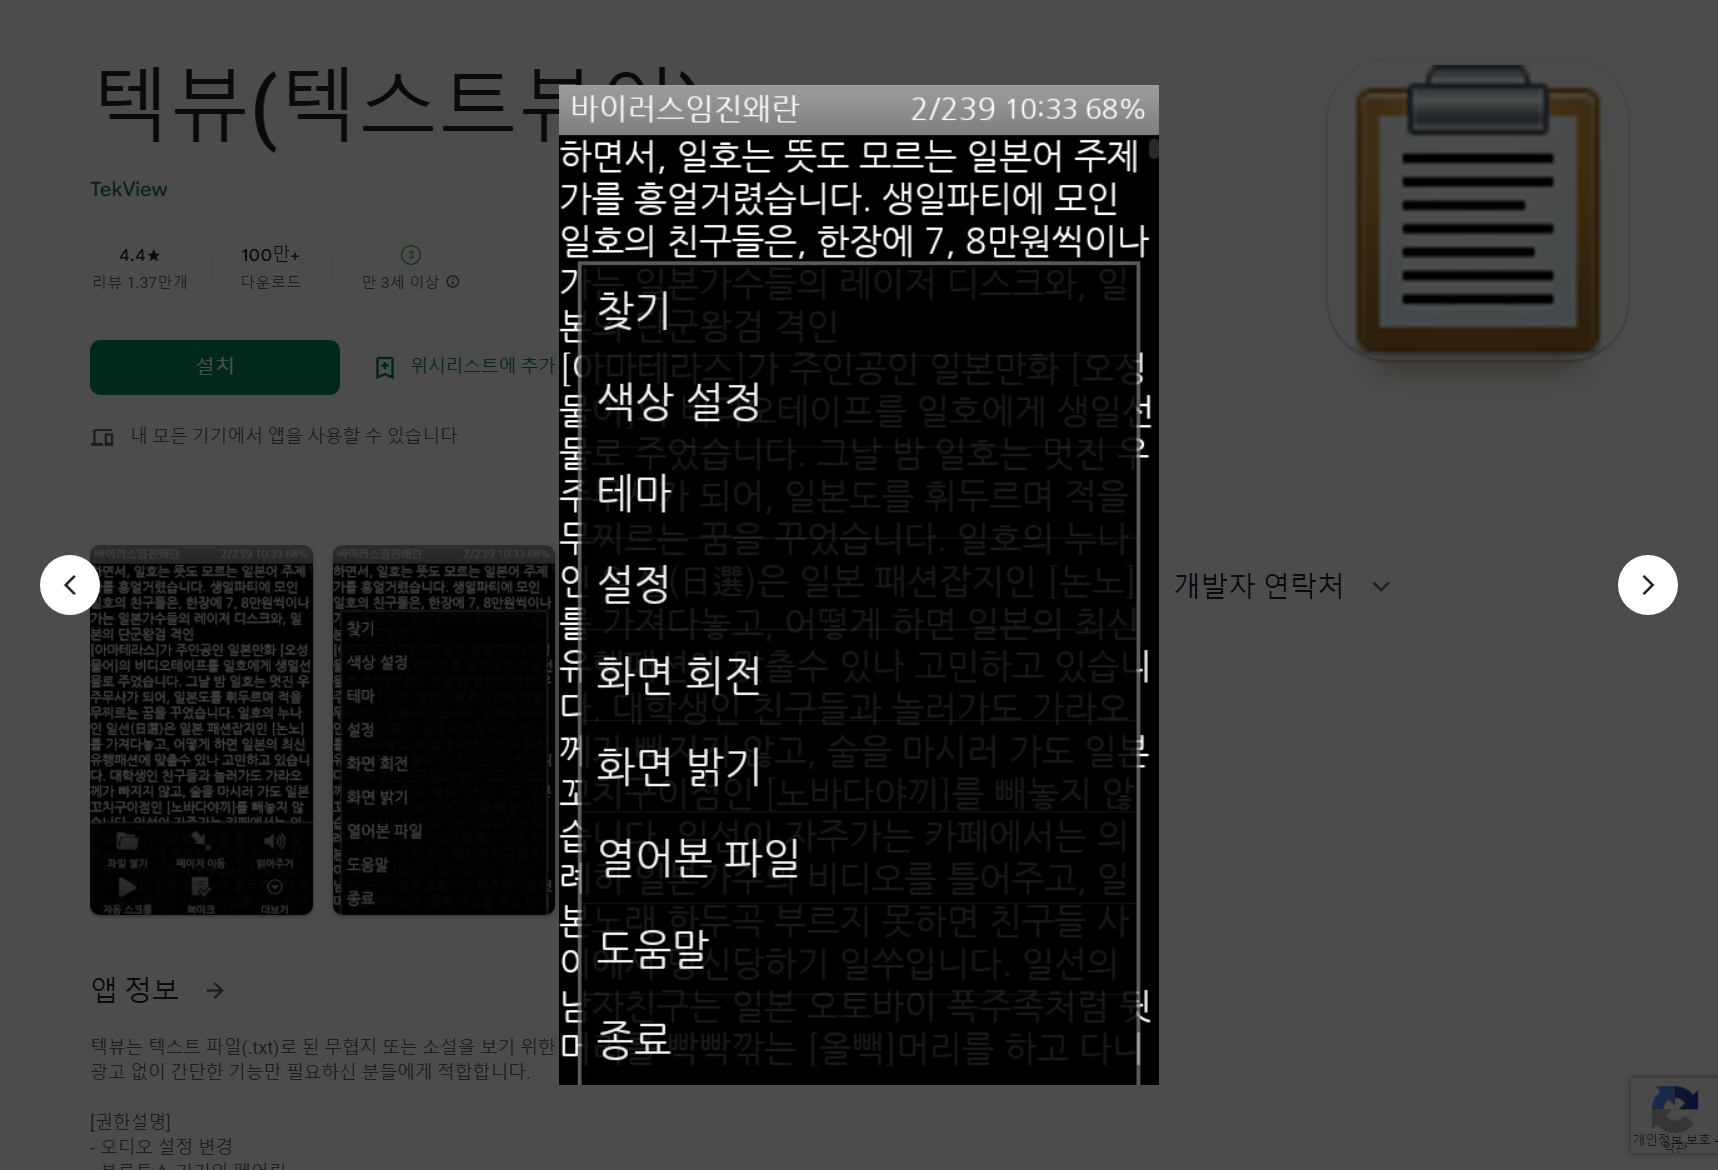This screenshot has width=1718, height=1170.
Task: Select 설정 in the enlarged menu
Action: [x=858, y=583]
